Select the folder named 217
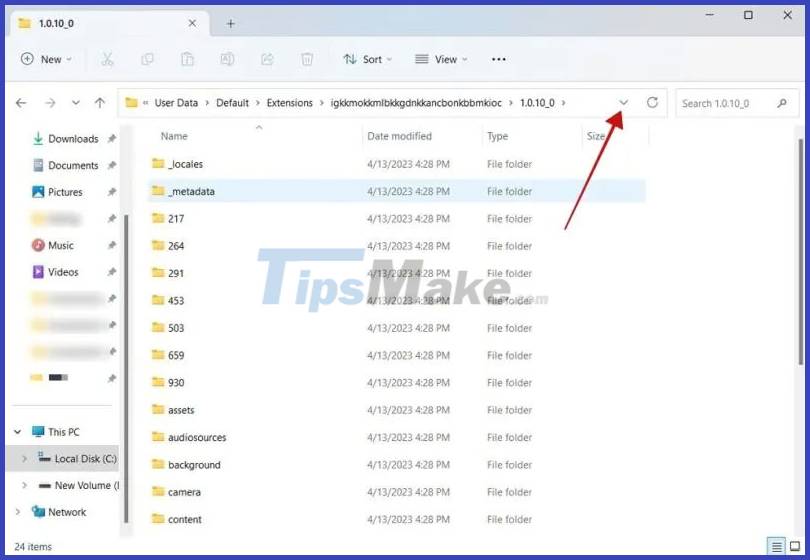Image resolution: width=810 pixels, height=560 pixels. tap(397, 219)
